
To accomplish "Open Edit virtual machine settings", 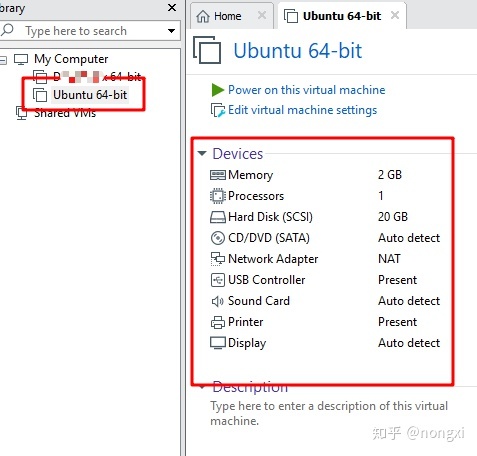I will pyautogui.click(x=303, y=110).
